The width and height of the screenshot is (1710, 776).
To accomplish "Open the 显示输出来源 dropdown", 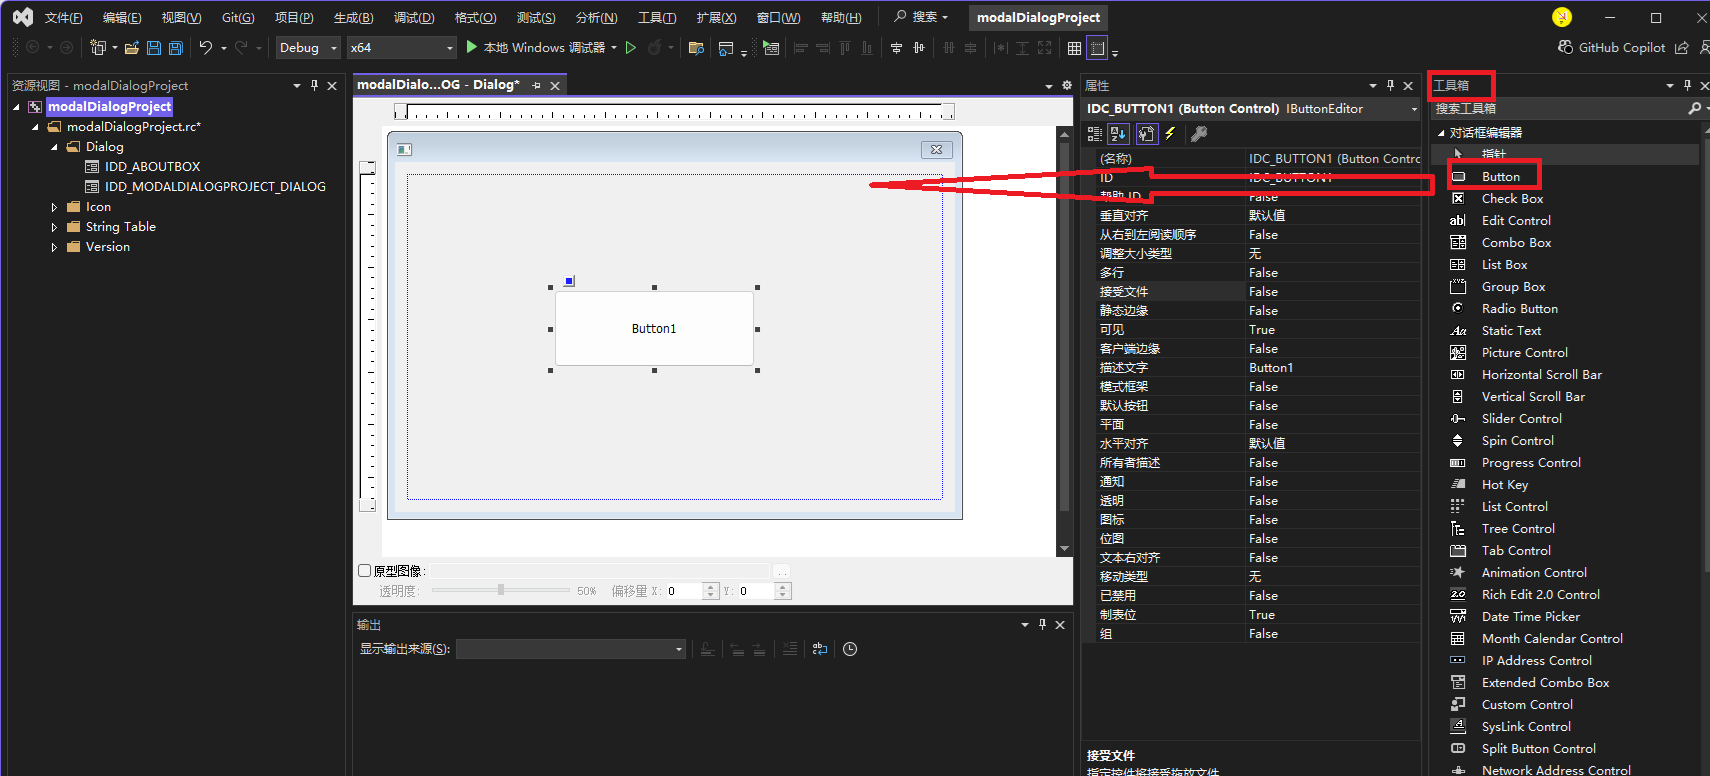I will click(570, 649).
